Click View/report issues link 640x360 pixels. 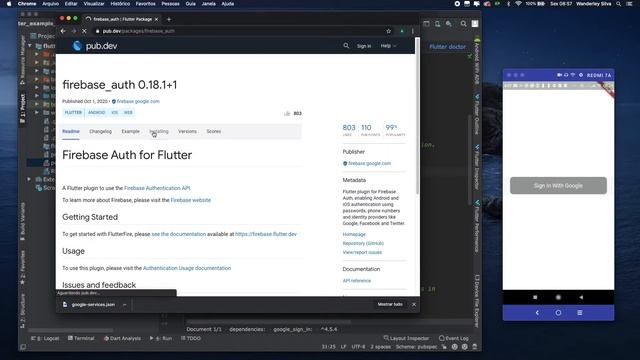tap(362, 252)
